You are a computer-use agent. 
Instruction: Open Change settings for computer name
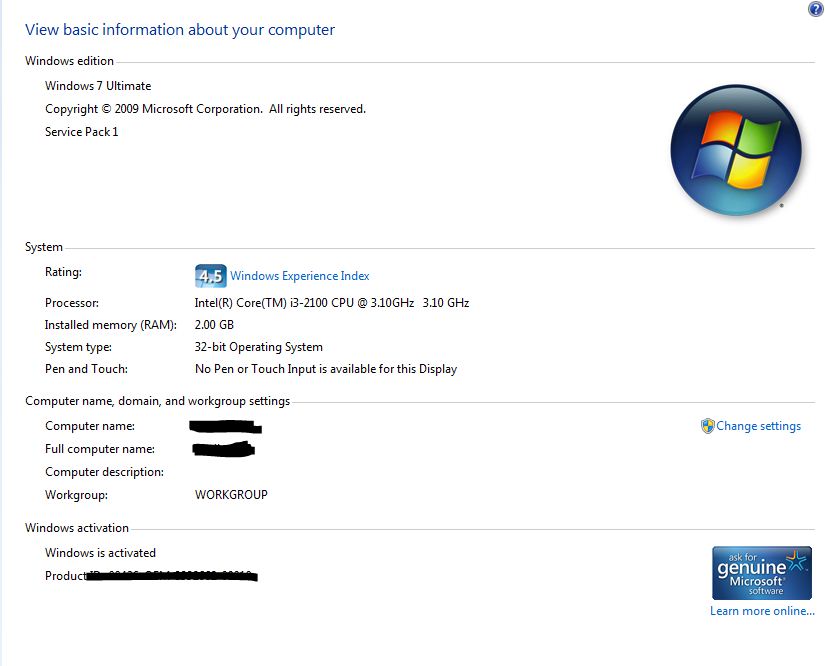[x=758, y=426]
